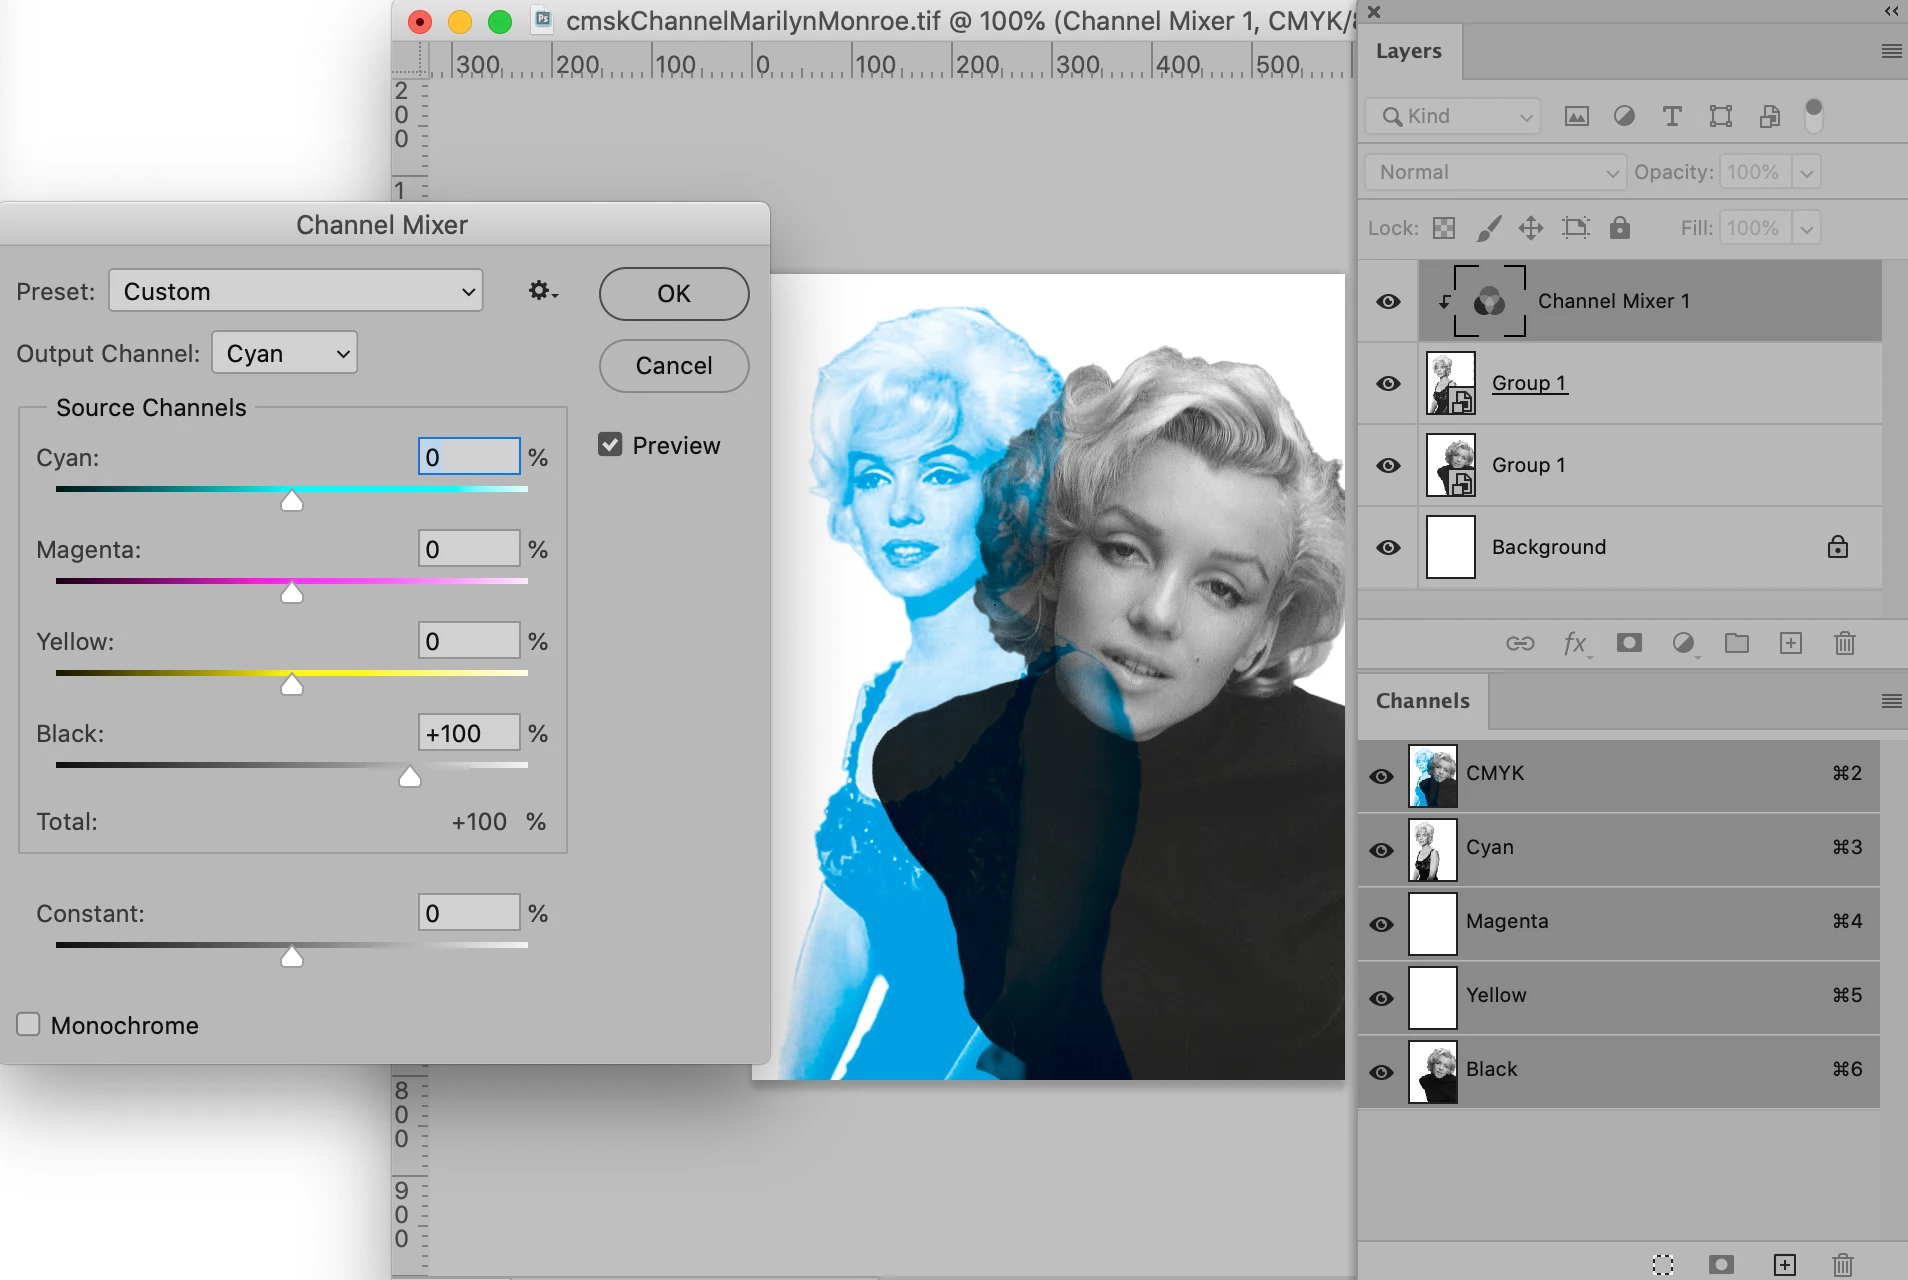Toggle visibility of the Background layer
1908x1280 pixels.
click(x=1388, y=548)
